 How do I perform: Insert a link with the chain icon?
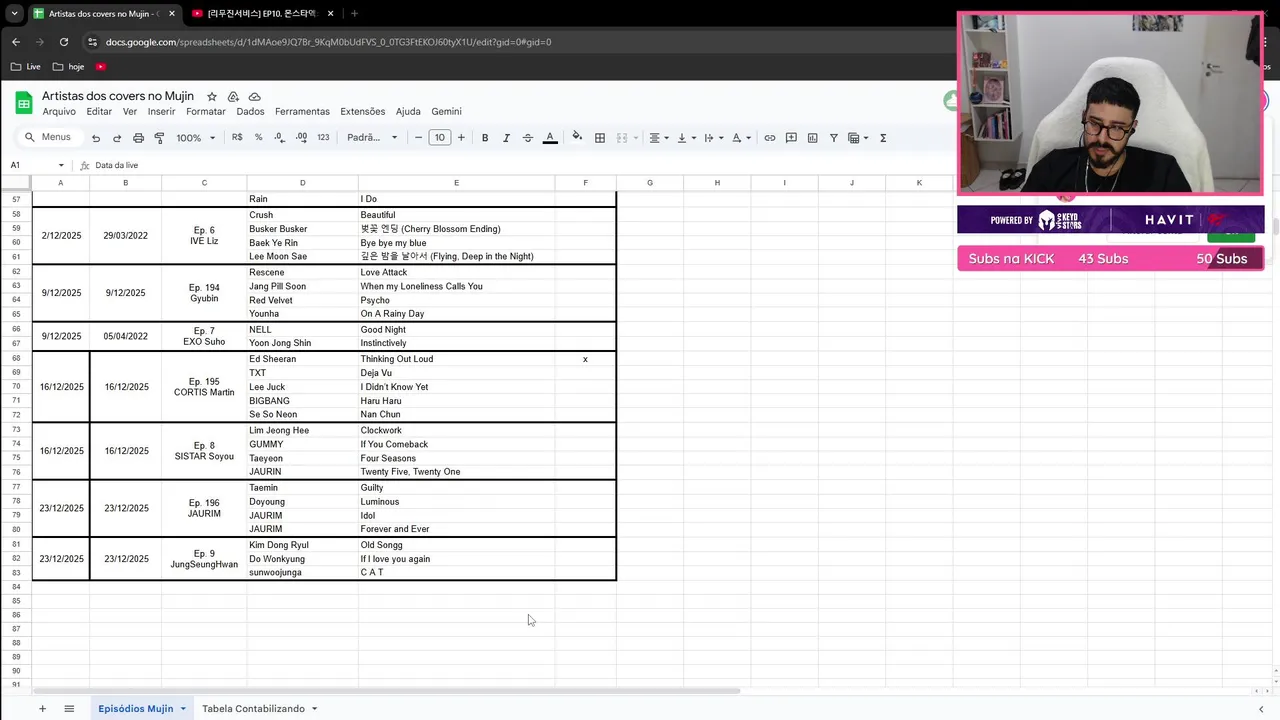[x=770, y=138]
